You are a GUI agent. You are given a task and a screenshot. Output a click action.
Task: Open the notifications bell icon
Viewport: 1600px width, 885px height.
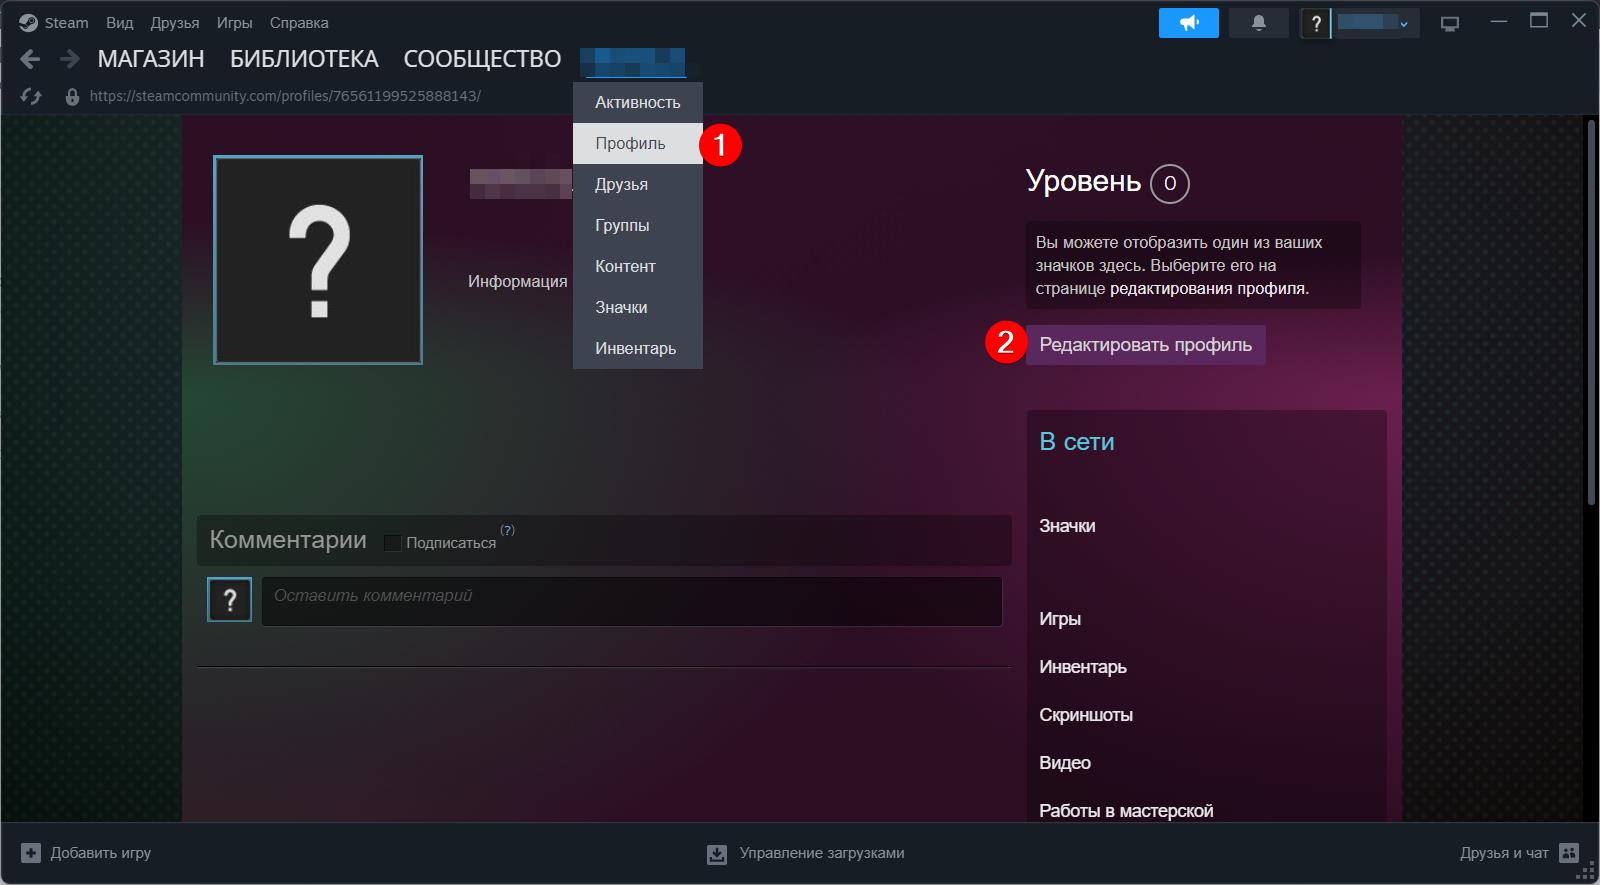(x=1258, y=23)
